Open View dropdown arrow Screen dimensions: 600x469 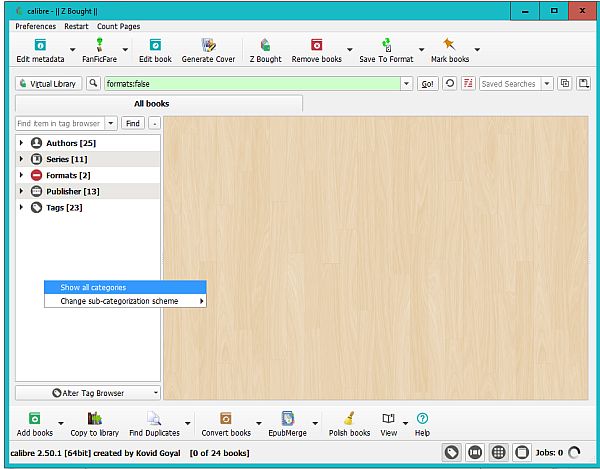click(x=405, y=423)
